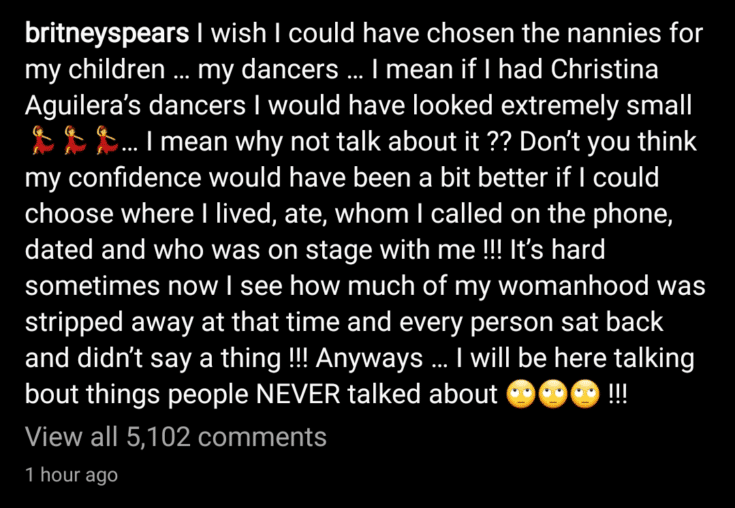735x508 pixels.
Task: Click the first red dancer emoji
Action: (43, 140)
